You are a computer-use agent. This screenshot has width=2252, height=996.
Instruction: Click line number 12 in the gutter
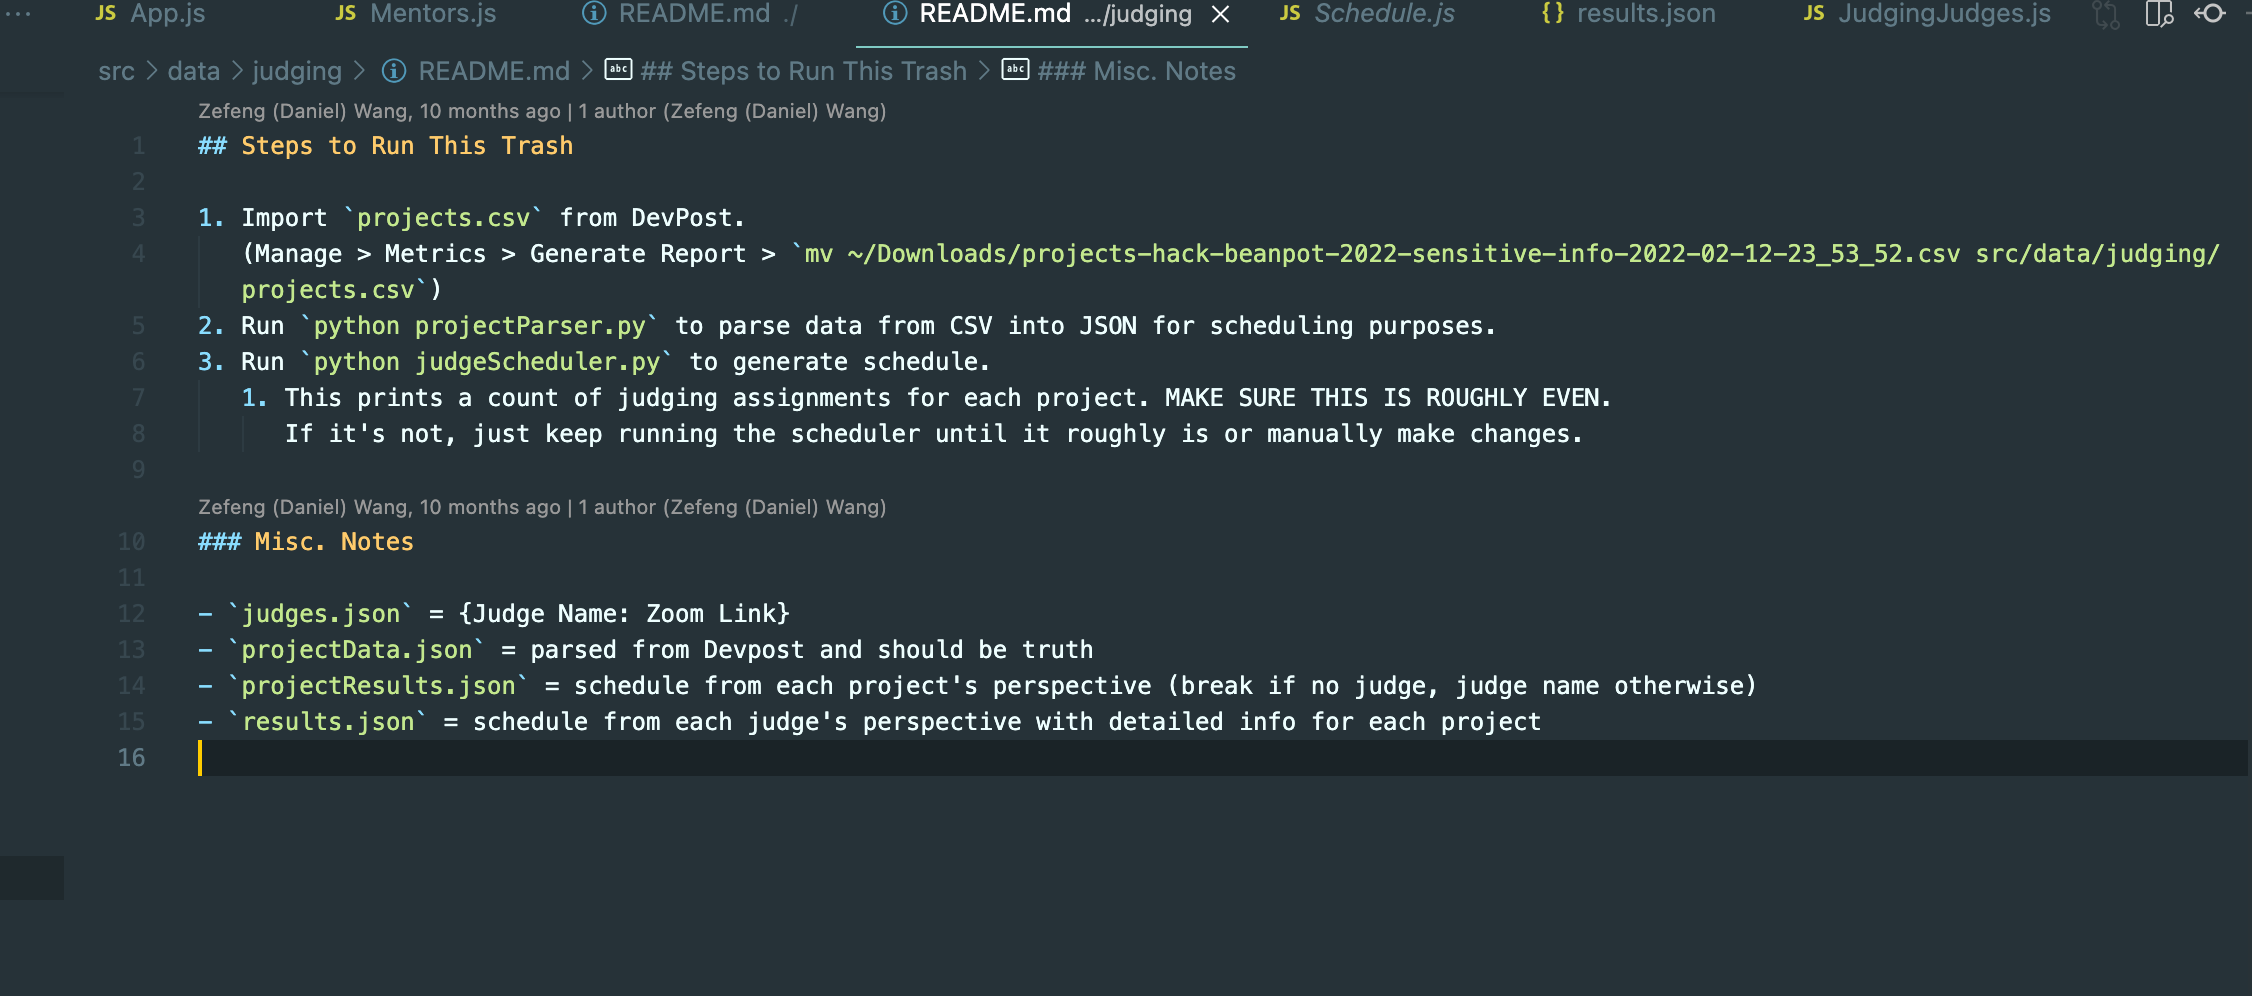[x=129, y=613]
